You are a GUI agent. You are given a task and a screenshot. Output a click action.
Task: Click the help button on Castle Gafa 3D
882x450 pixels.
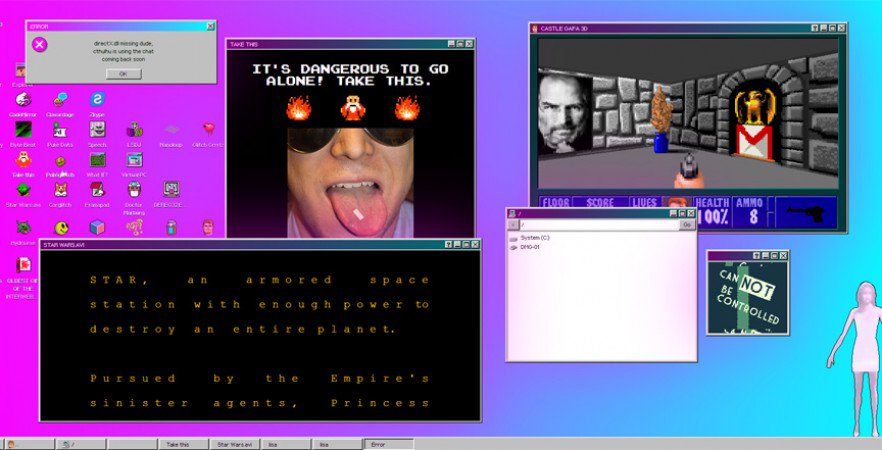click(x=814, y=28)
